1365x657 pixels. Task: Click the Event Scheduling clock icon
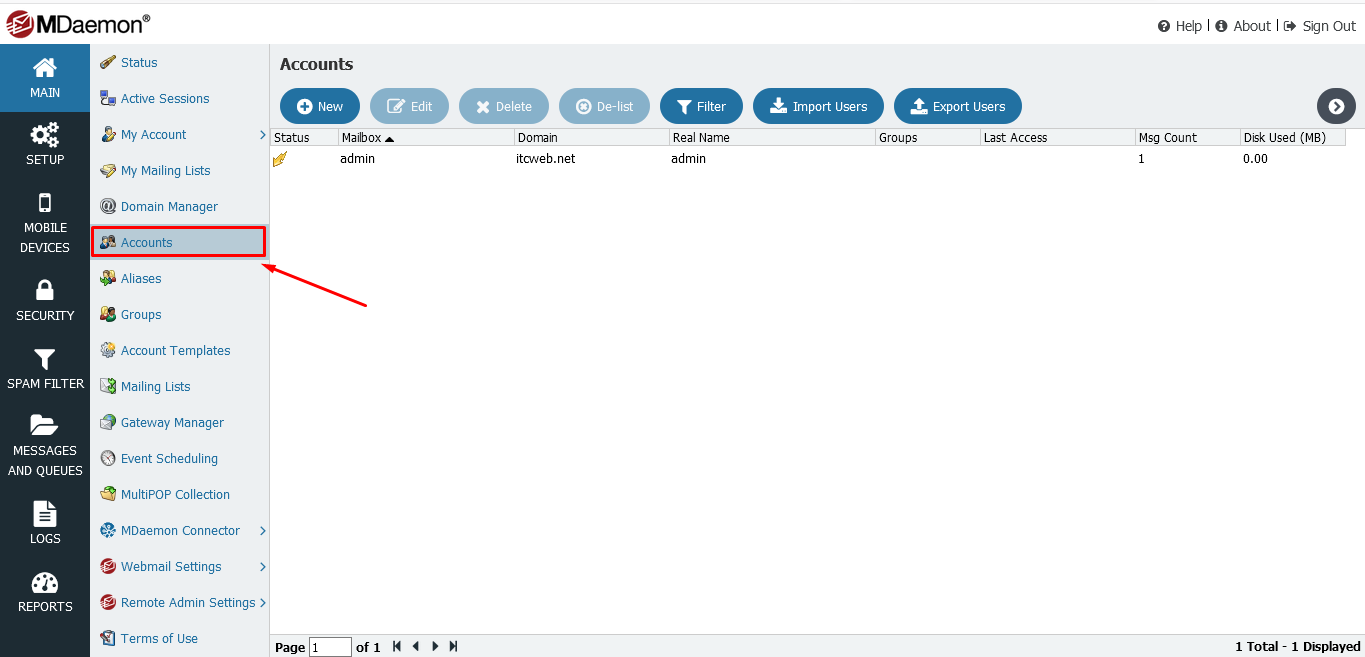click(x=108, y=458)
